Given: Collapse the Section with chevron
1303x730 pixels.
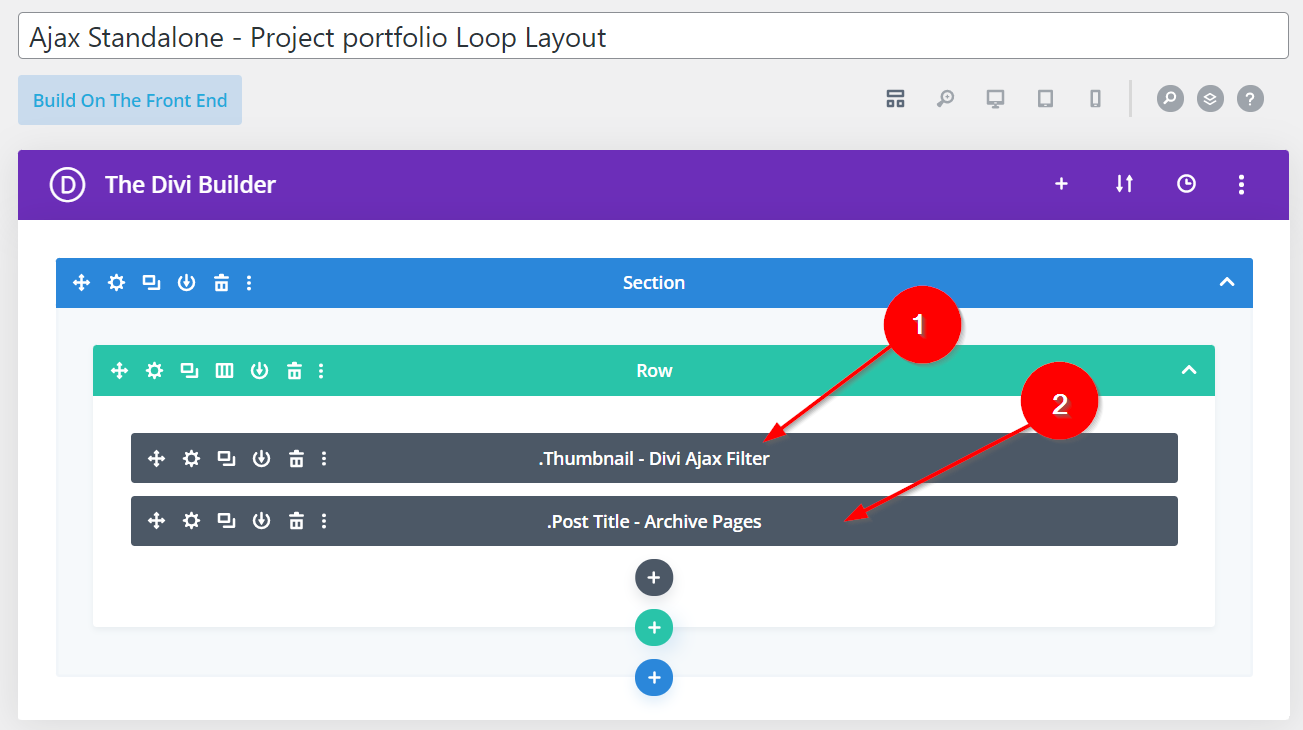Looking at the screenshot, I should (x=1227, y=283).
